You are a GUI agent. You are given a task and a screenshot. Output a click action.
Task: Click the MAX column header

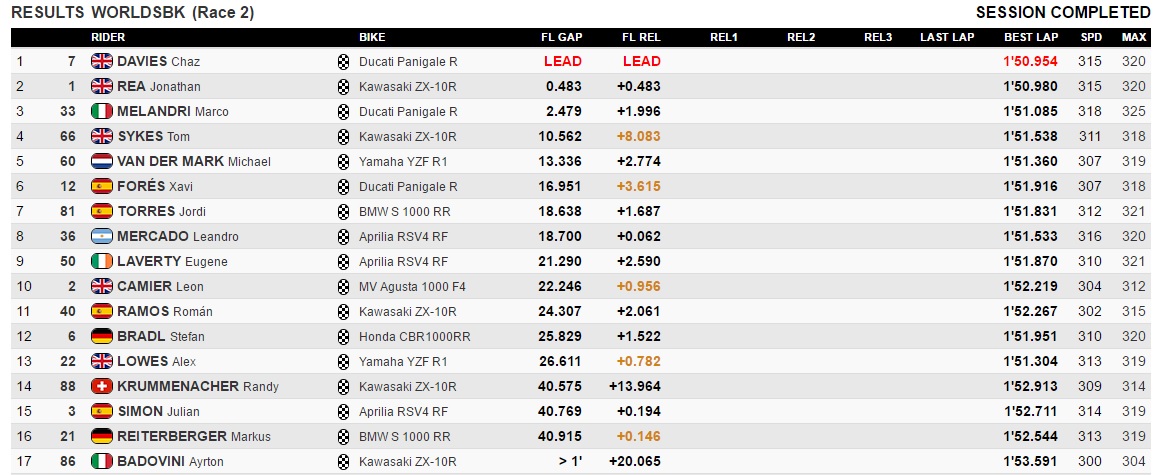1134,37
